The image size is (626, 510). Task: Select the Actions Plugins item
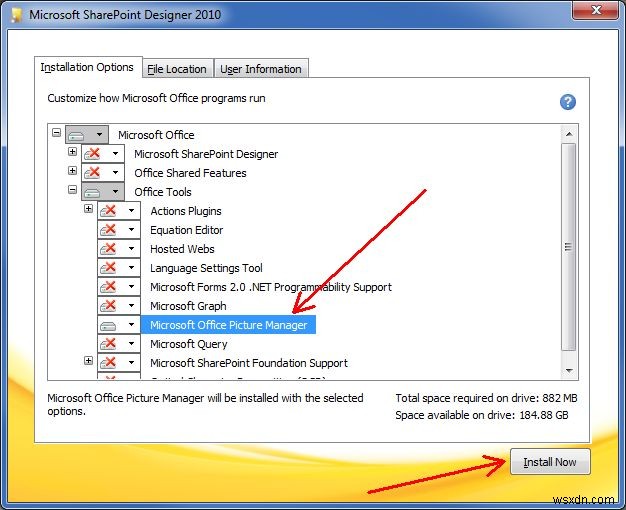[186, 211]
